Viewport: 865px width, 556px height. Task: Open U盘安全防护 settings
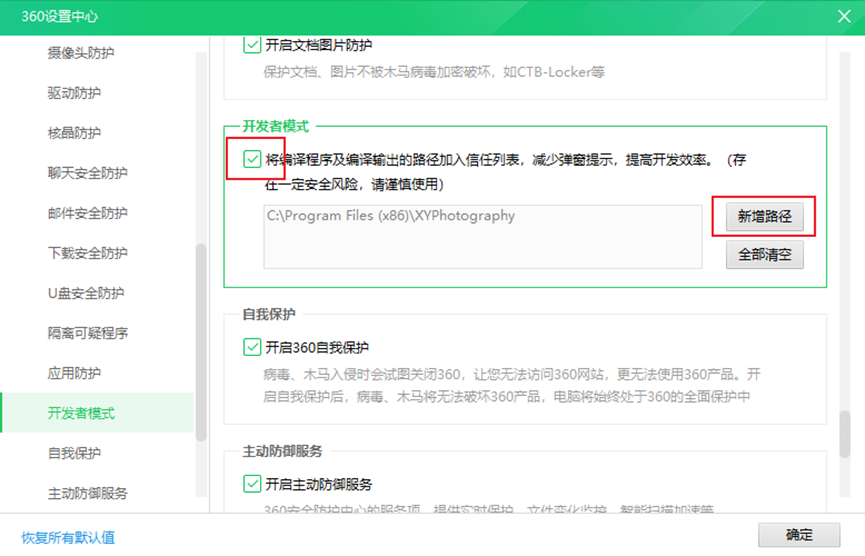coord(86,293)
